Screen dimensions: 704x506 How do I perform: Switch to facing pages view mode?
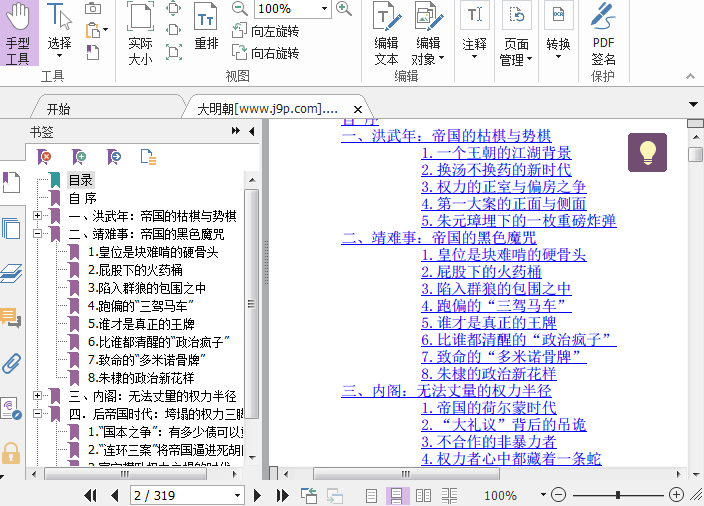pyautogui.click(x=423, y=496)
